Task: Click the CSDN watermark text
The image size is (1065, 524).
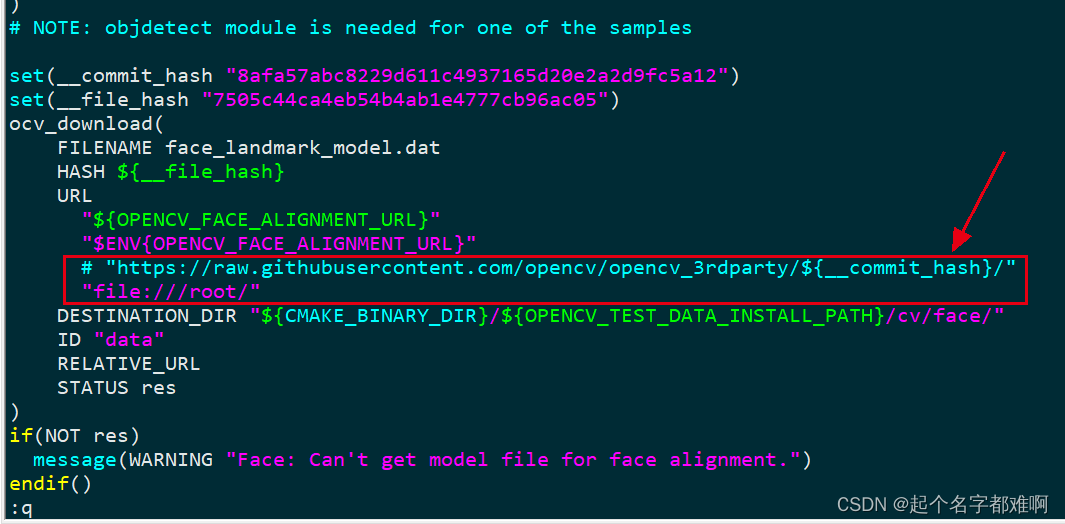Action: point(941,505)
